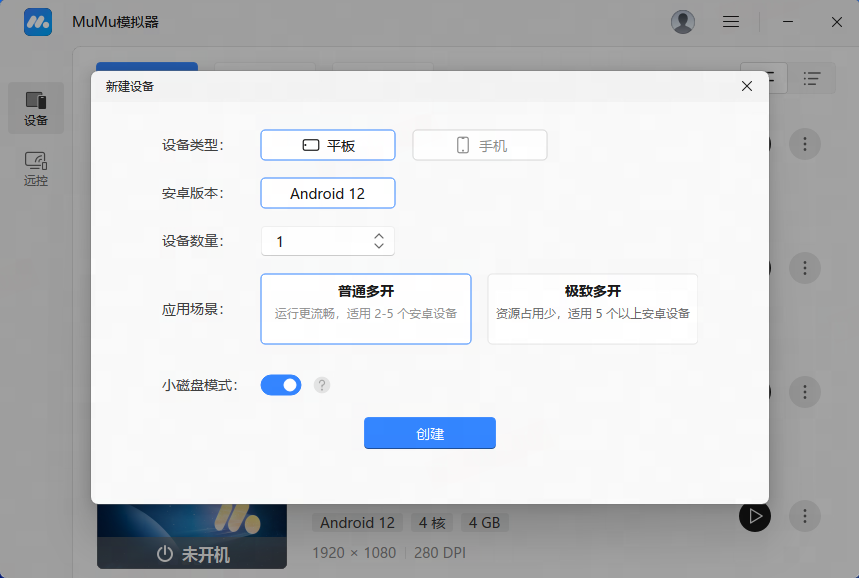
Task: Click the 创建 button
Action: (x=430, y=433)
